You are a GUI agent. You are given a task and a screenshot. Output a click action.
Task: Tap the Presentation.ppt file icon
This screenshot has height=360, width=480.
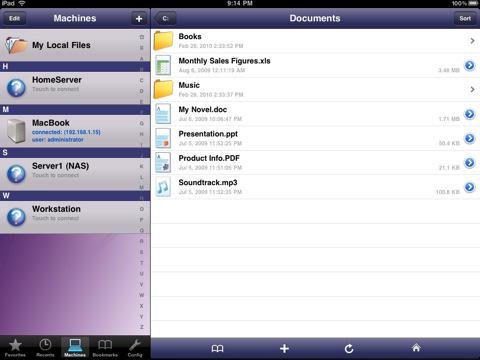click(163, 138)
